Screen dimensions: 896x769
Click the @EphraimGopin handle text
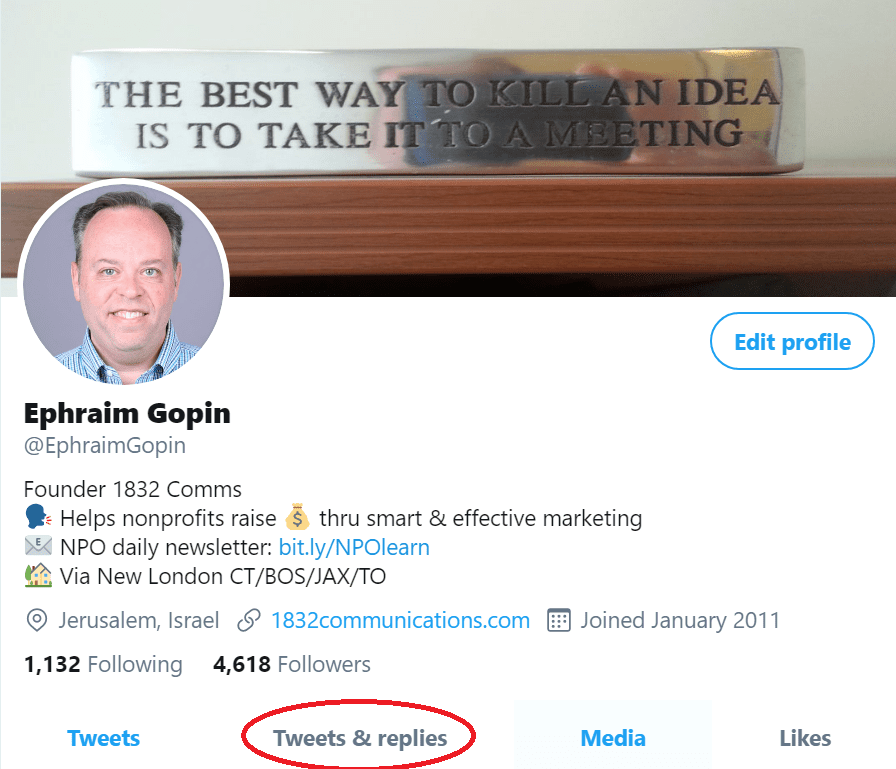click(105, 446)
